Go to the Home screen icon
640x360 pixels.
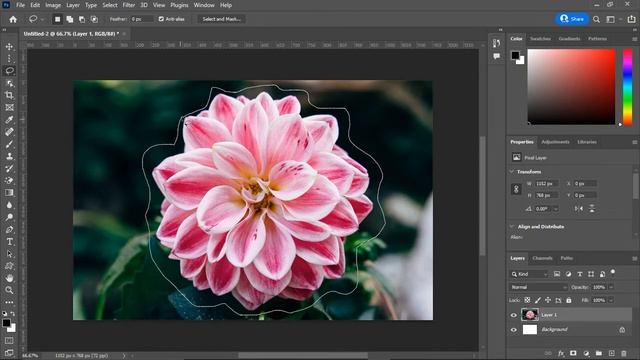click(13, 19)
